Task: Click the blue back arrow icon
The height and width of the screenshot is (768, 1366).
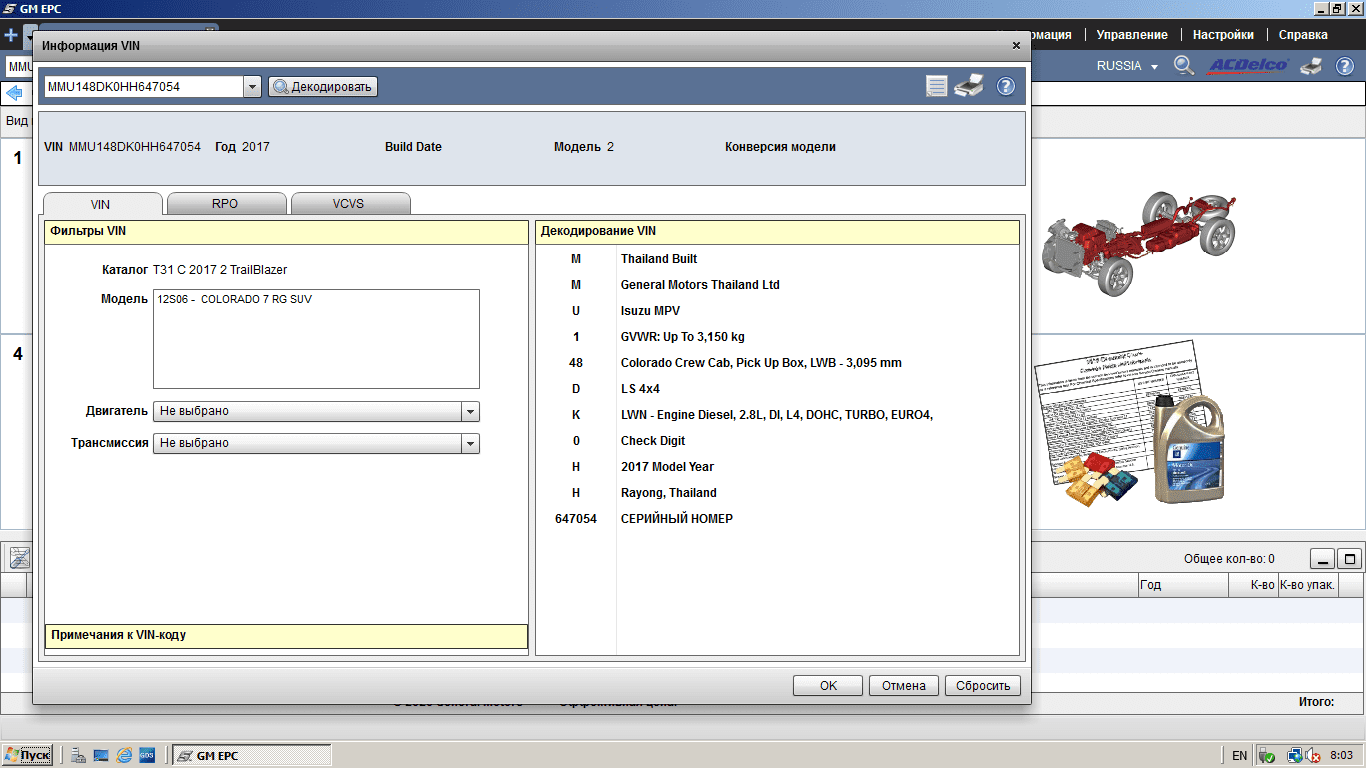Action: (x=15, y=93)
